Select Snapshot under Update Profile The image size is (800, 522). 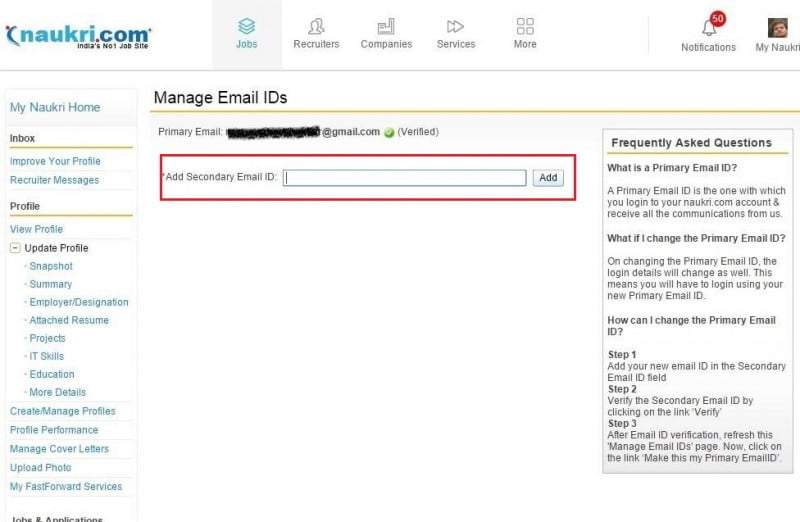(x=51, y=266)
